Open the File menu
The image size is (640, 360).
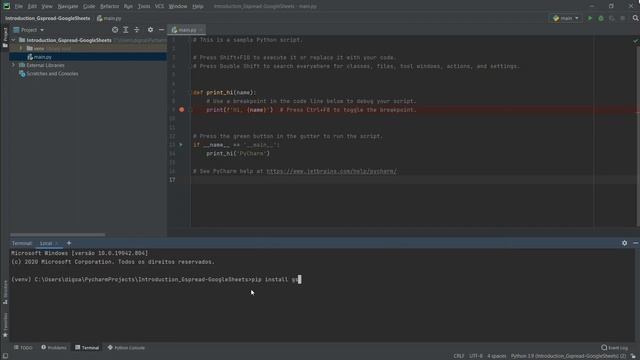pos(19,7)
